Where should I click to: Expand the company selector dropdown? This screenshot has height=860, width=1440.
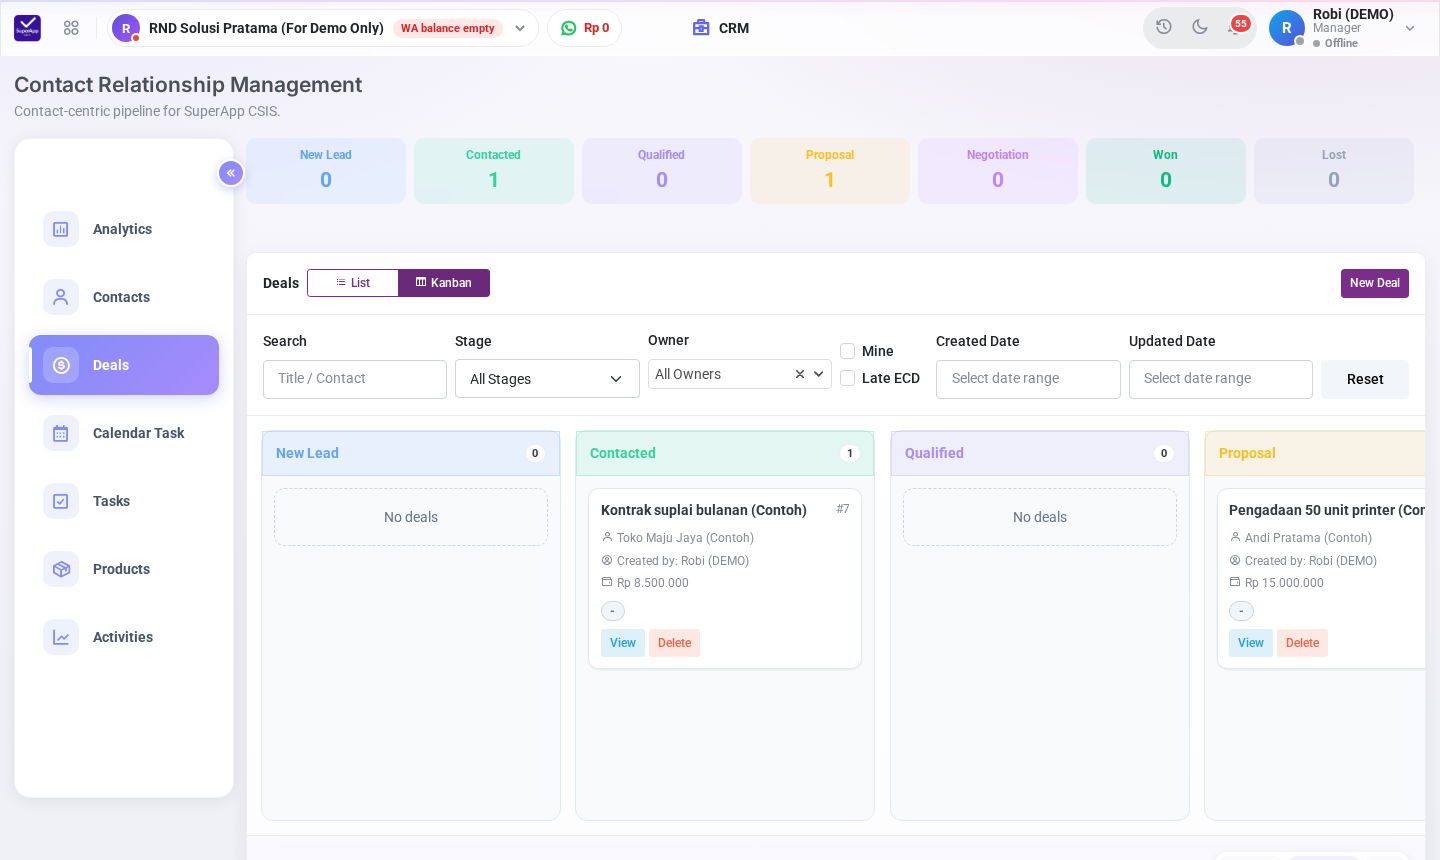coord(520,28)
